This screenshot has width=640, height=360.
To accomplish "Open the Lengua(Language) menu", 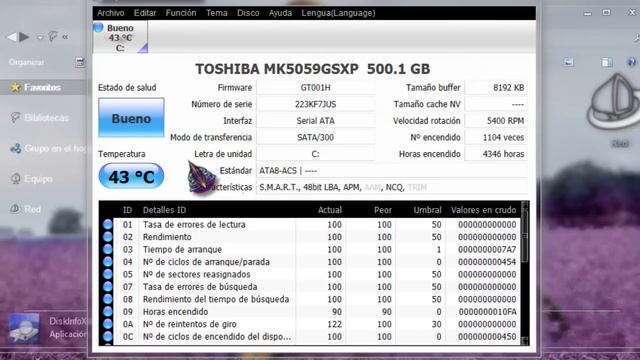I will (x=338, y=13).
